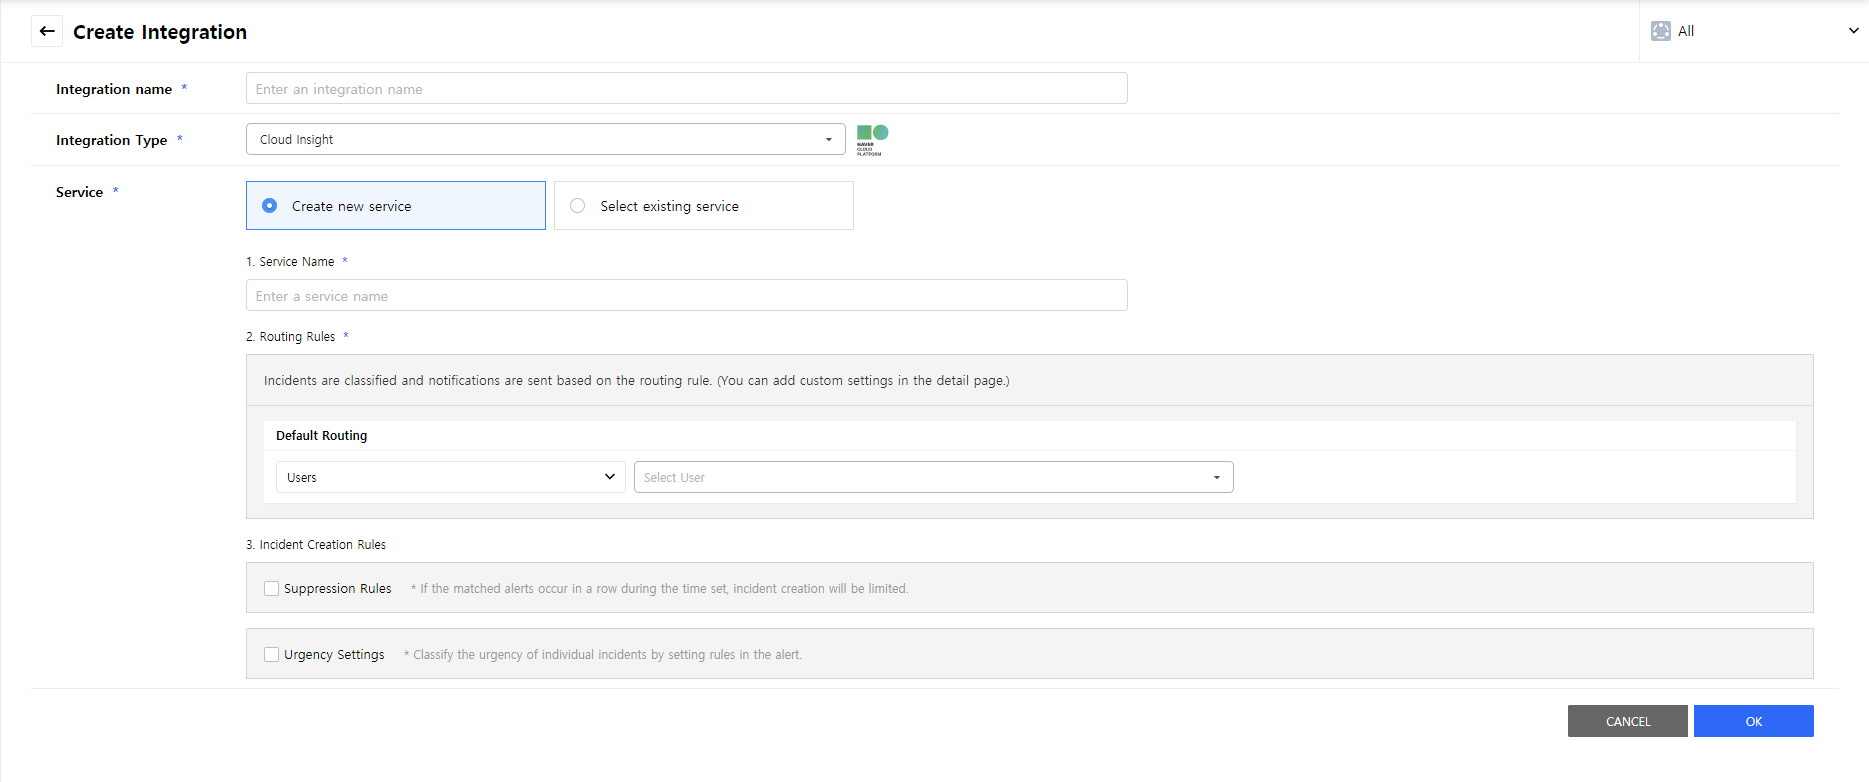Expand the Select User dropdown
Image resolution: width=1869 pixels, height=782 pixels.
(x=933, y=477)
